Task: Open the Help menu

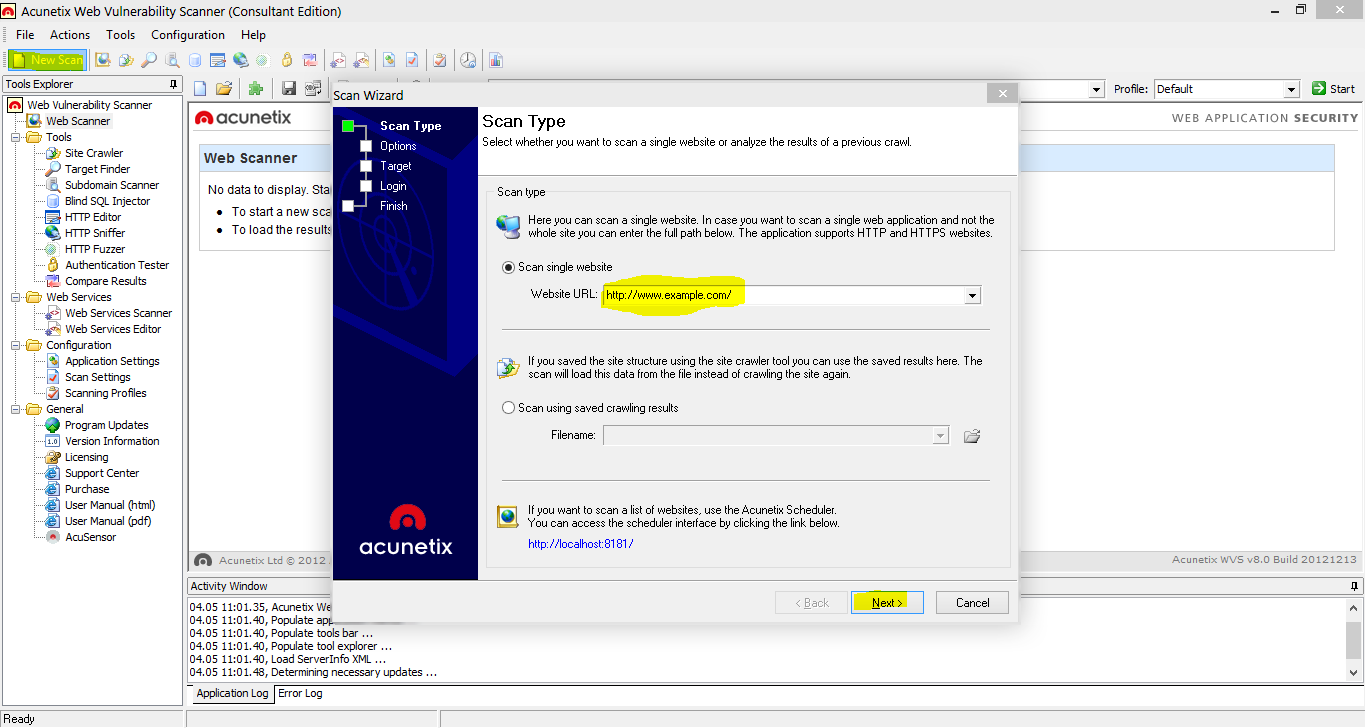Action: (x=253, y=35)
